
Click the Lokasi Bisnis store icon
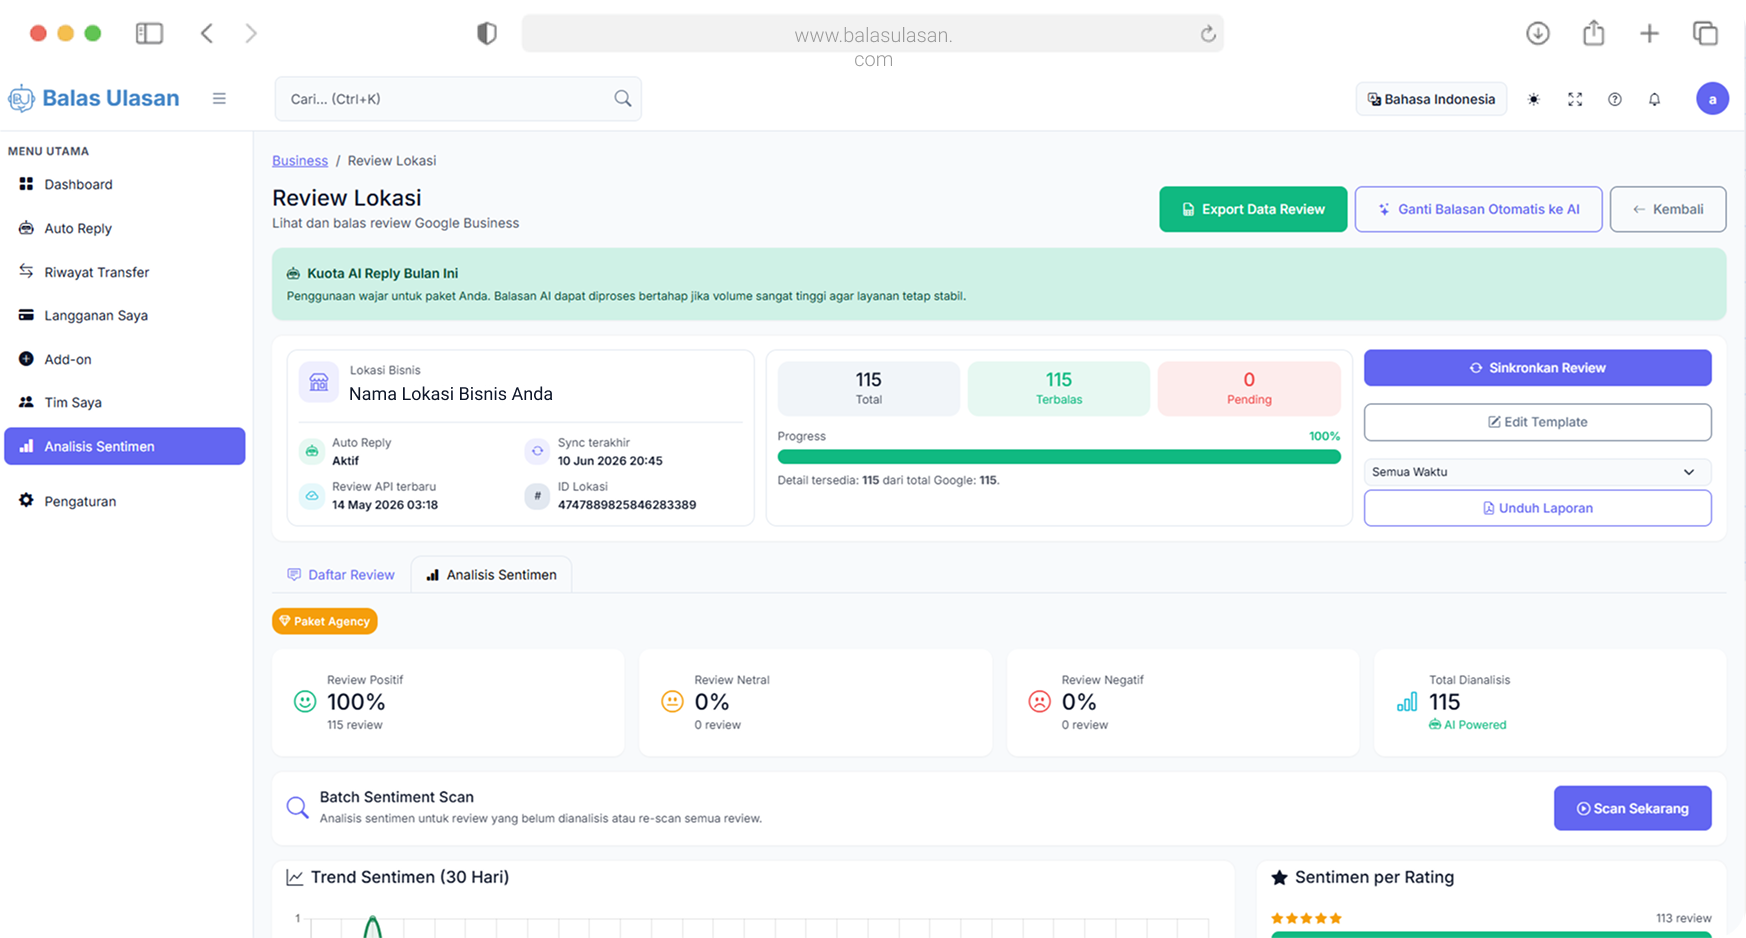(x=319, y=382)
